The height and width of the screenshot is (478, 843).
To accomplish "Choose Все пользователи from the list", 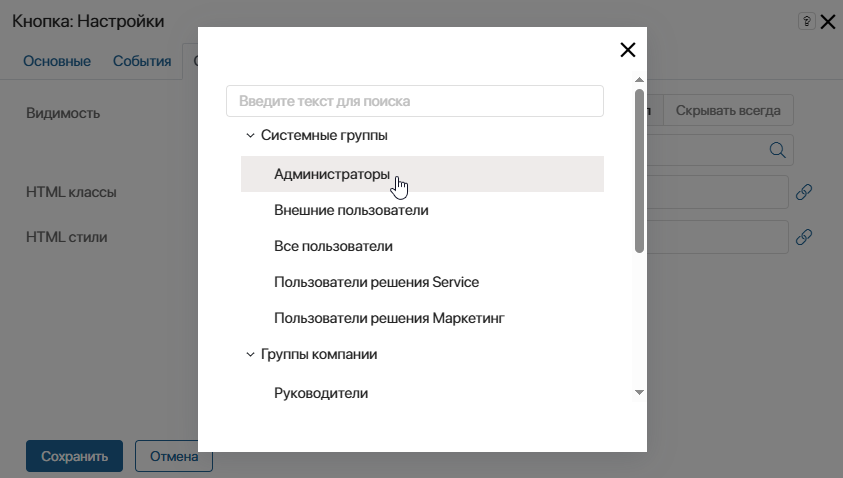I will [x=333, y=246].
